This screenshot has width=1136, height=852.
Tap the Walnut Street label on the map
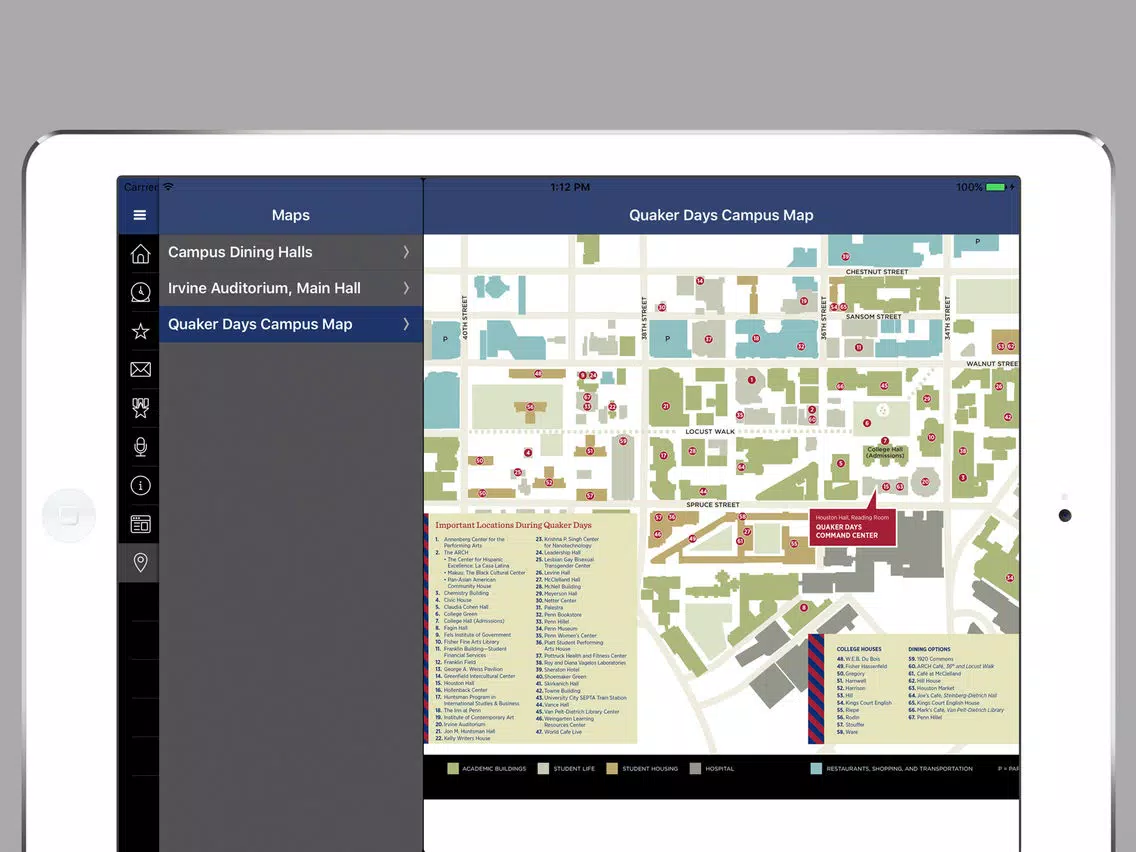[992, 364]
